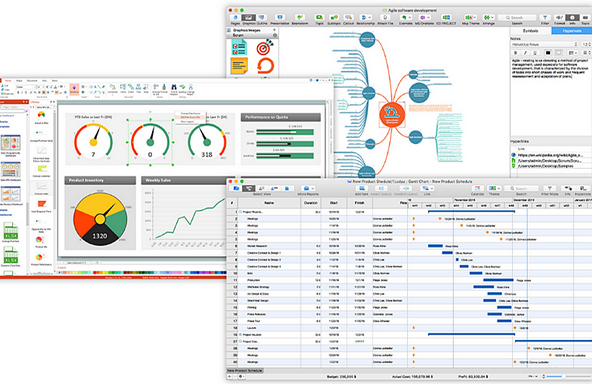This screenshot has width=592, height=384.
Task: Open Evernote export dropdown
Action: [406, 18]
